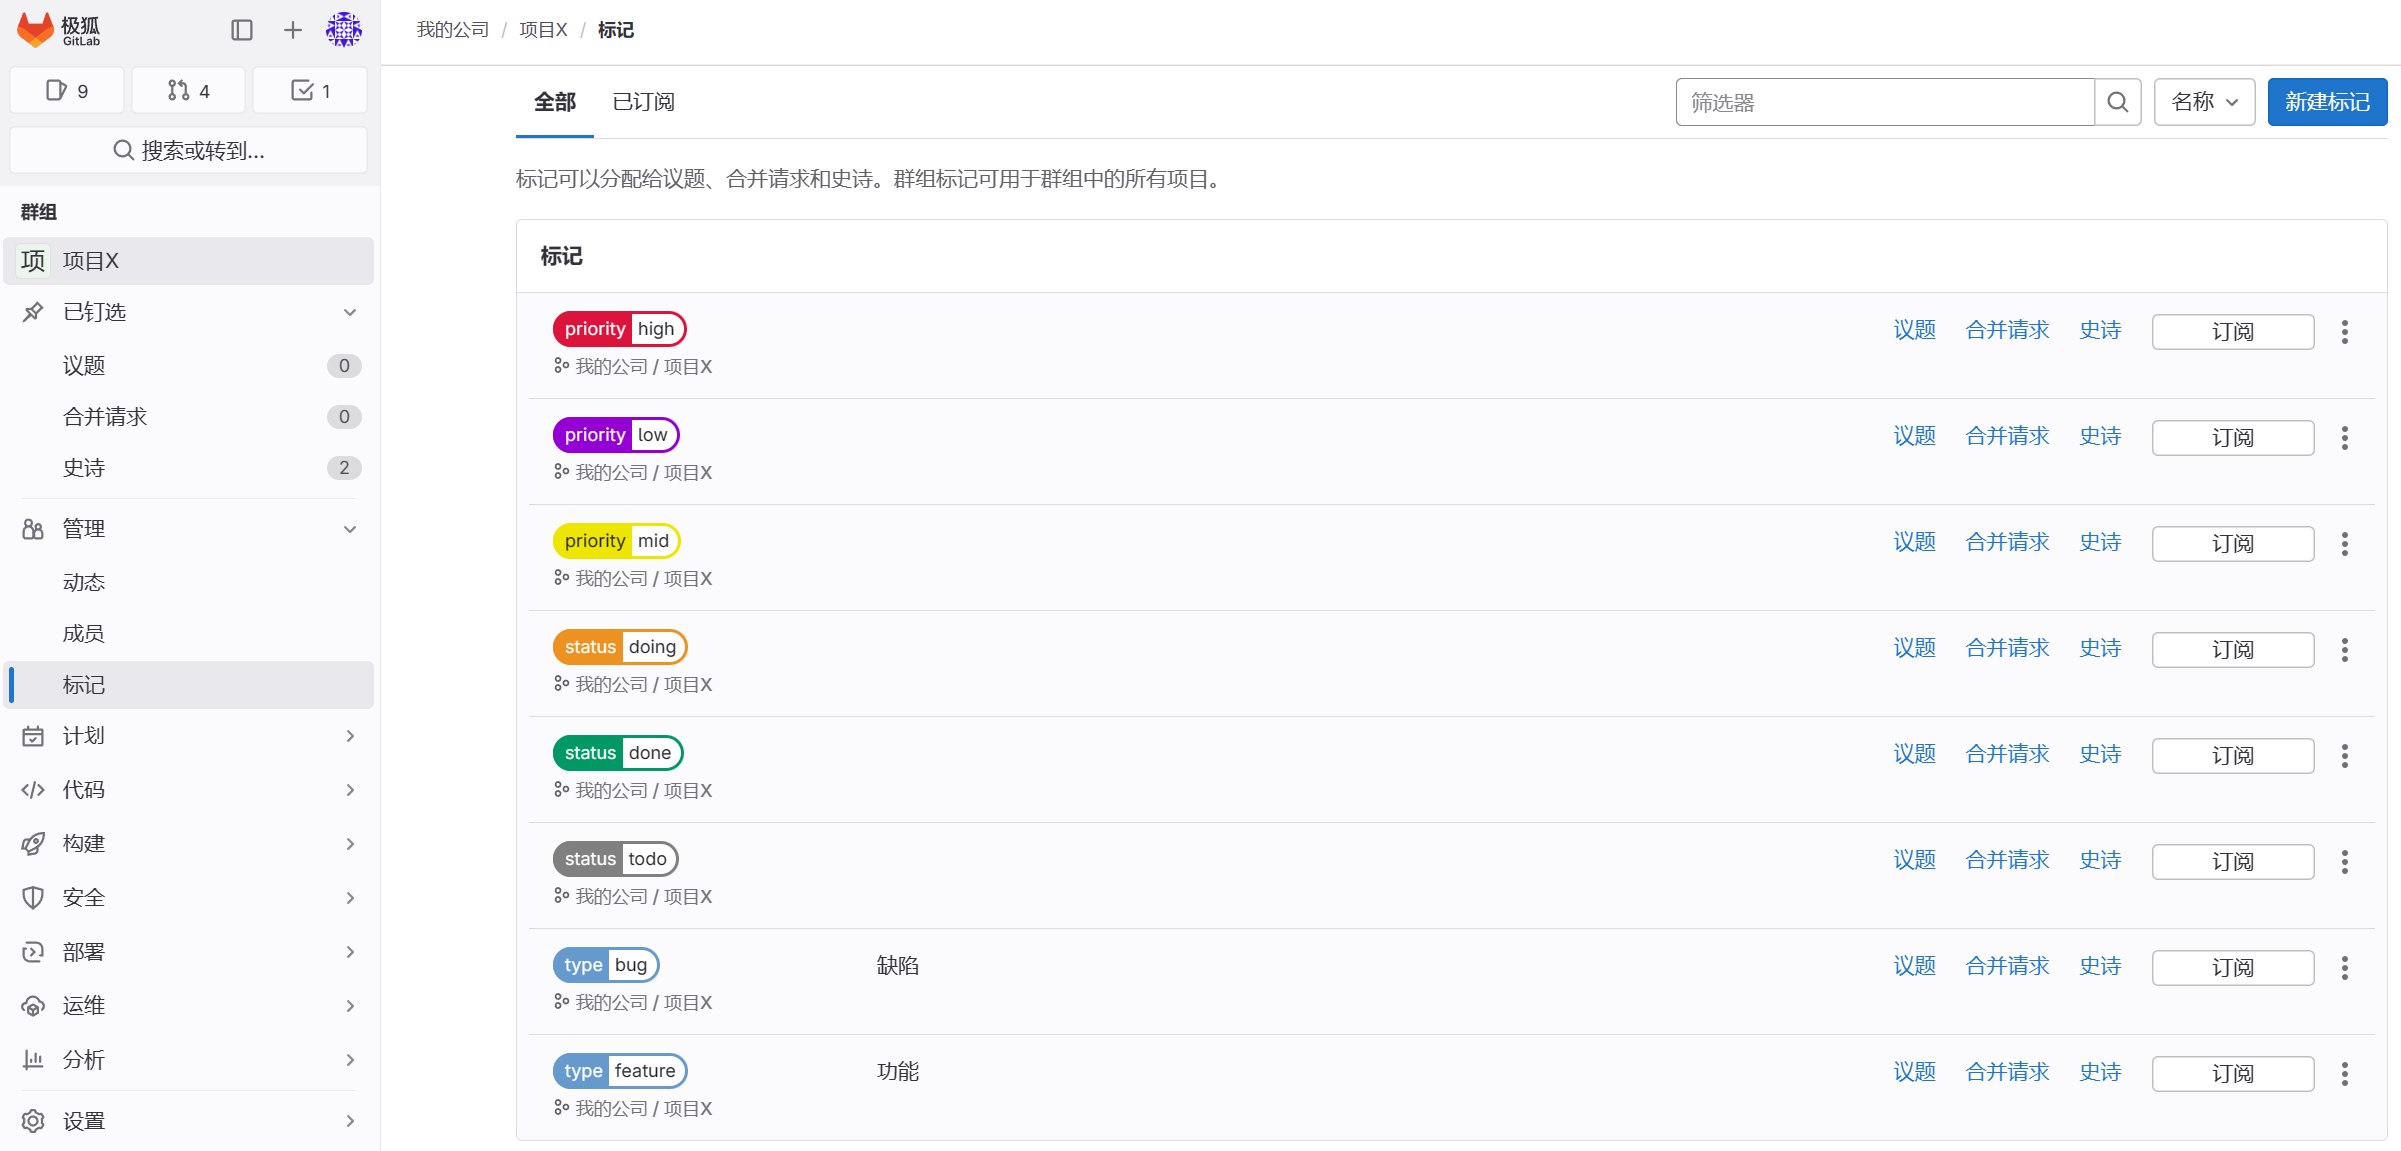Open the issues icon showing 9
Viewport: 2401px width, 1151px height.
66,90
